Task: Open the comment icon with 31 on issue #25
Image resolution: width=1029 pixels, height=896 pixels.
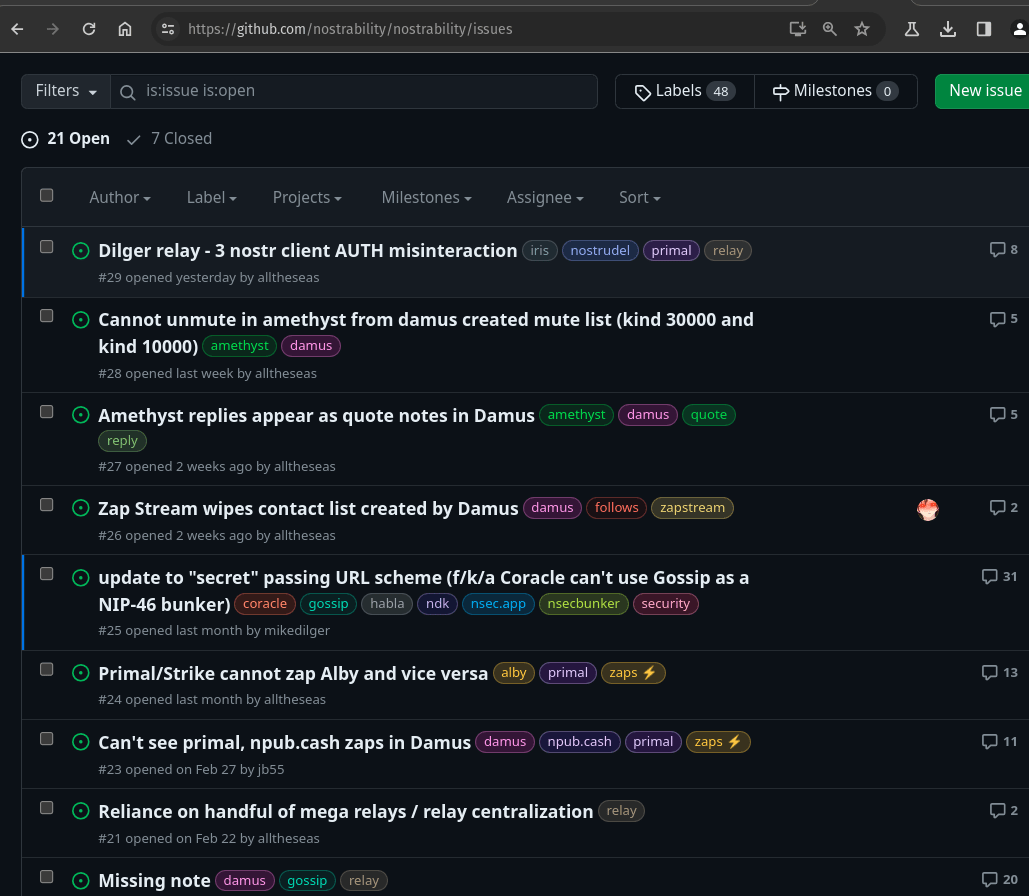Action: [x=999, y=576]
